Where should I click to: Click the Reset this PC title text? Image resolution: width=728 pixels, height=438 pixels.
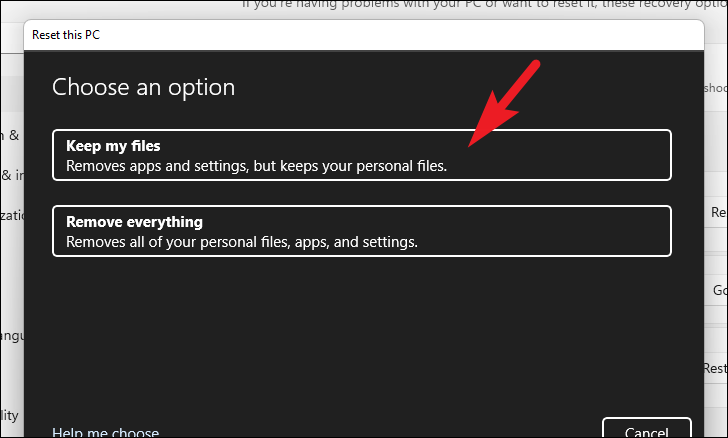click(66, 35)
